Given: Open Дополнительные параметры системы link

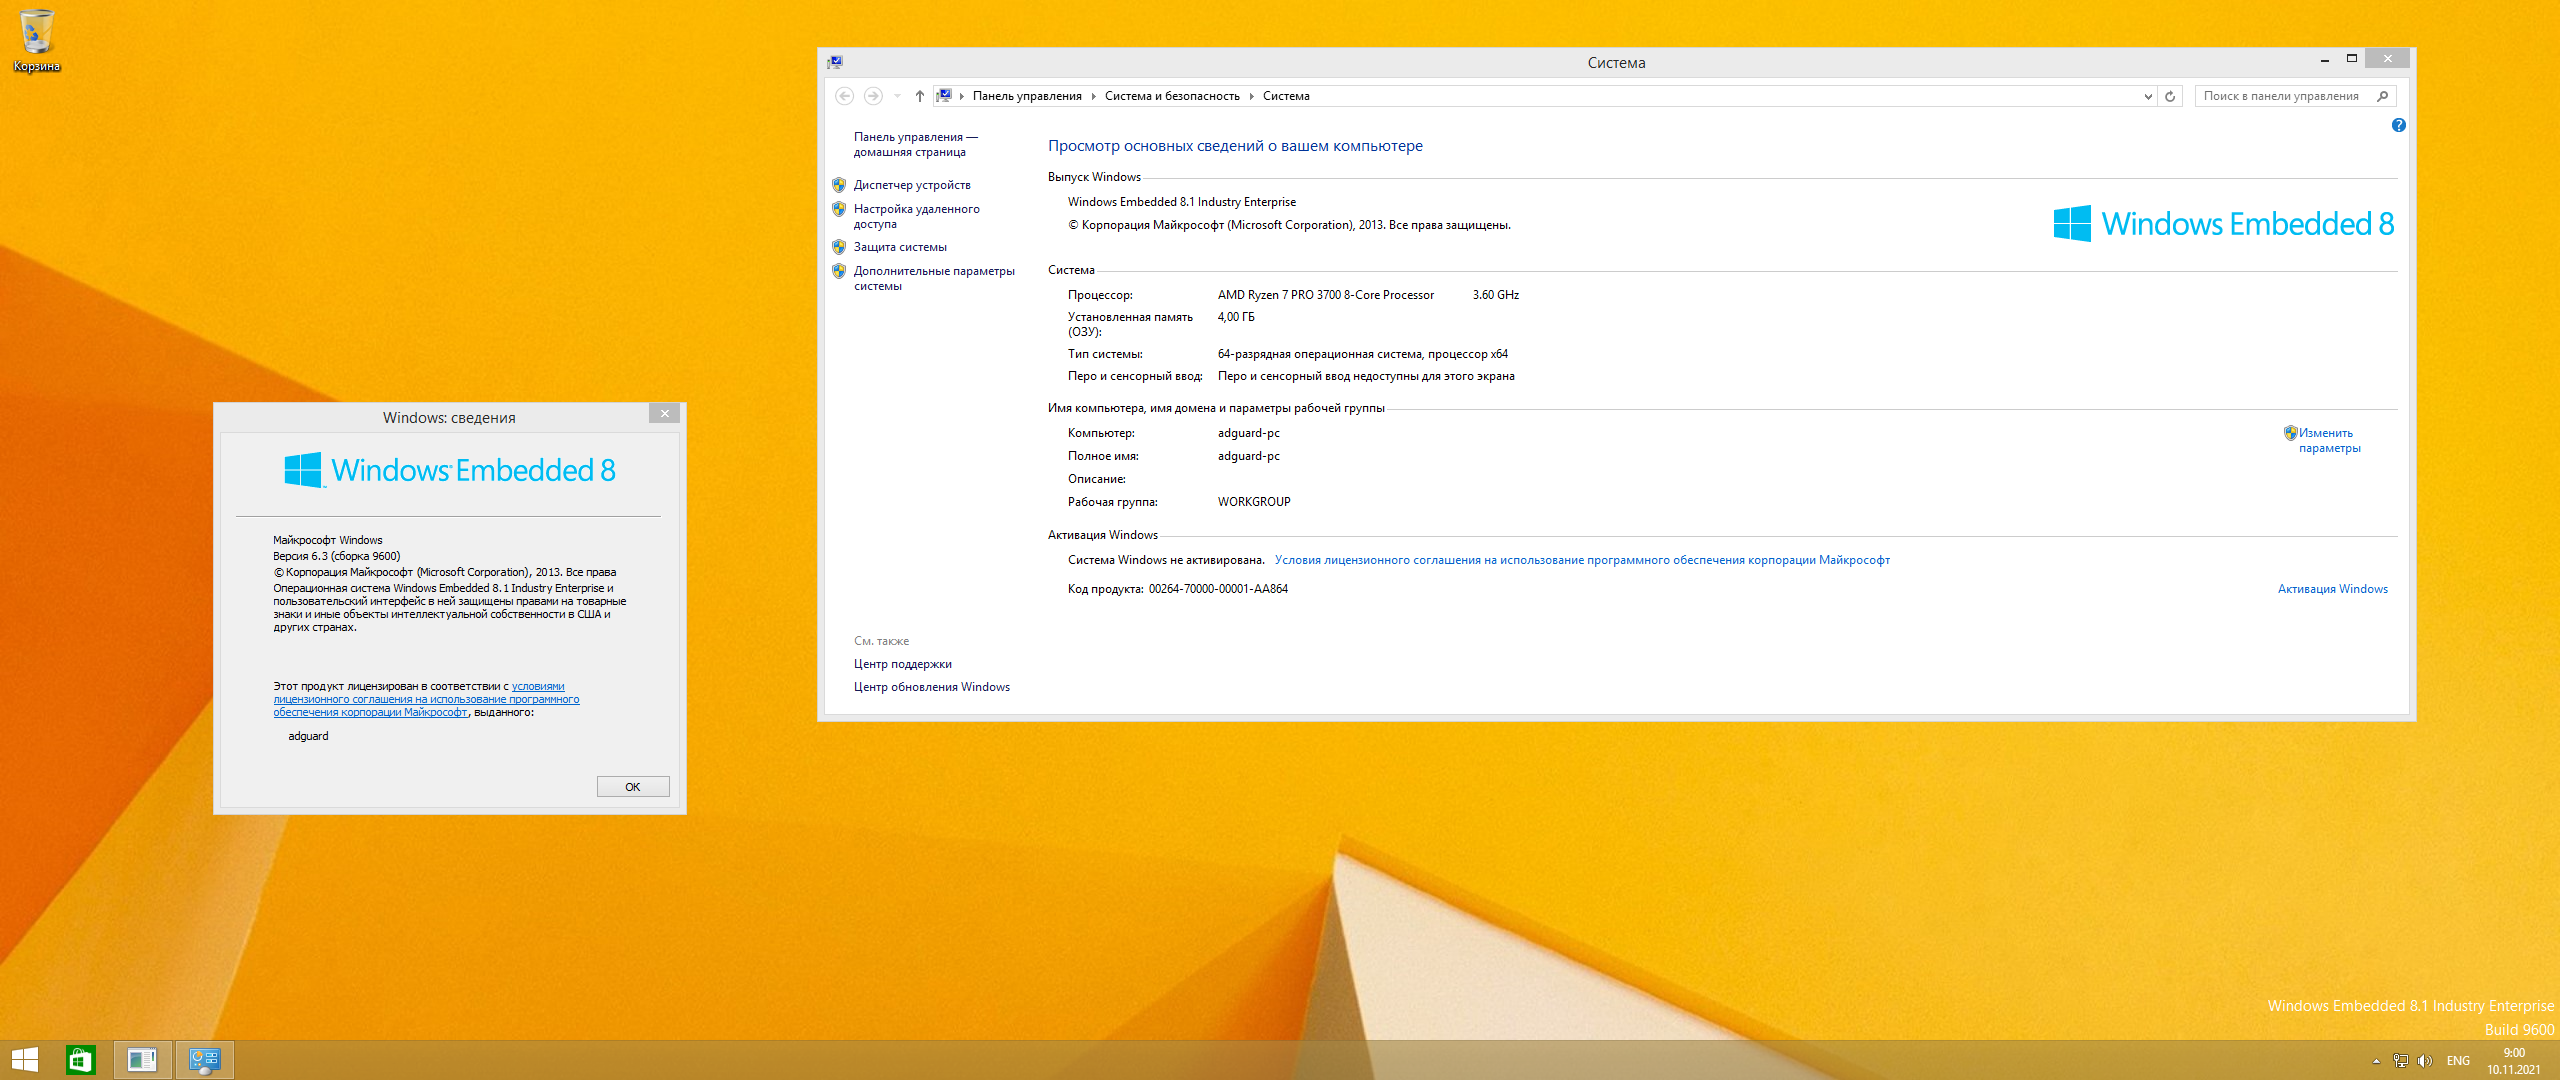Looking at the screenshot, I should coord(934,278).
